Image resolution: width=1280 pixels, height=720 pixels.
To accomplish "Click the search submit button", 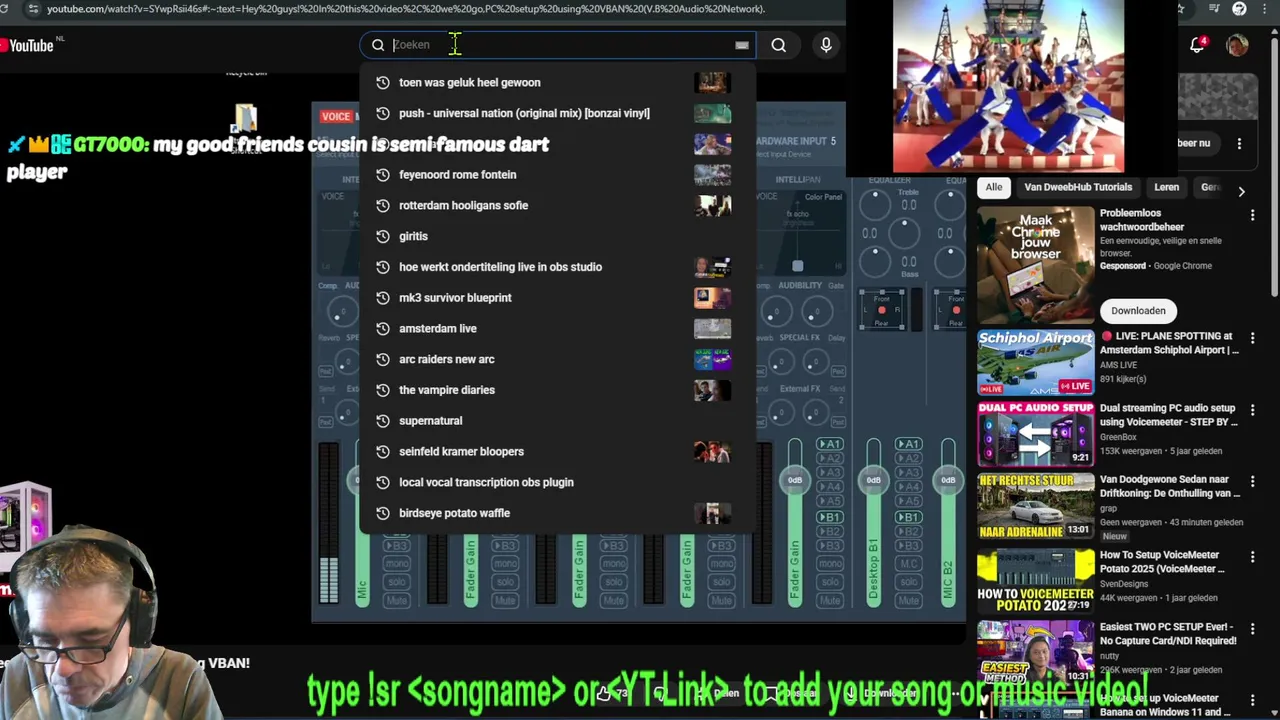I will click(778, 45).
